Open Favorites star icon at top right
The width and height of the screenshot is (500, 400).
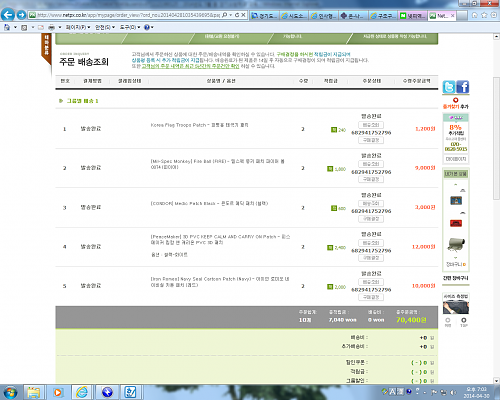tap(484, 15)
